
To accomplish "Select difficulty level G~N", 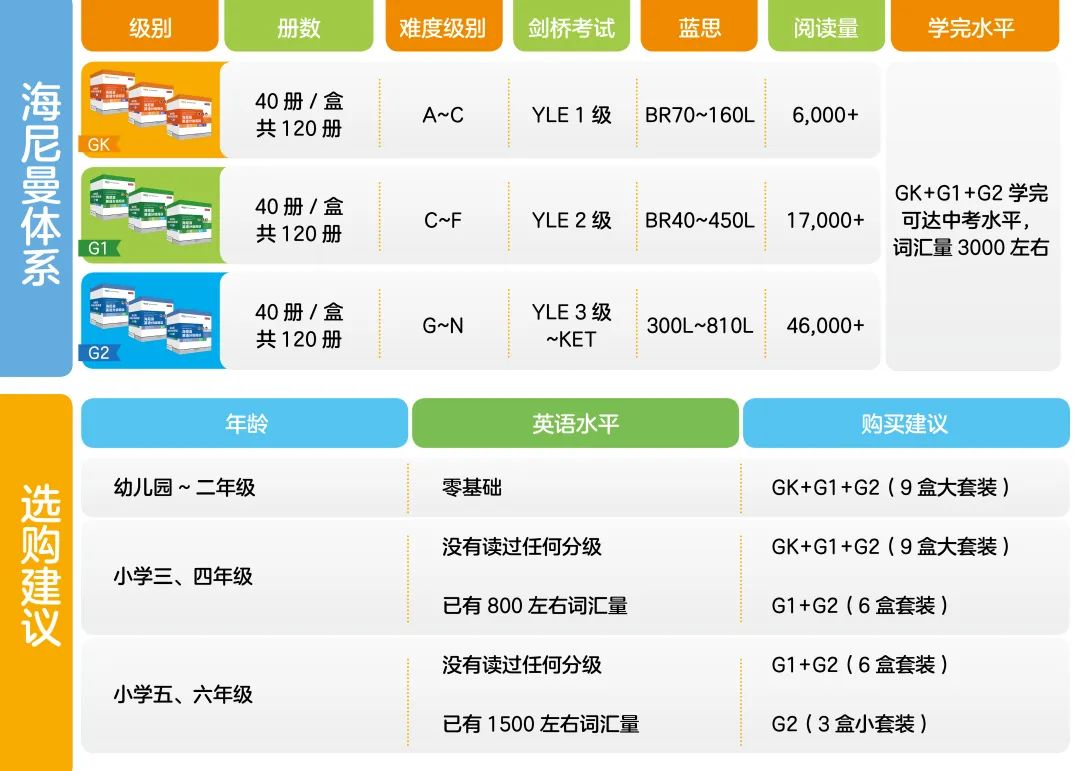I will pos(443,325).
